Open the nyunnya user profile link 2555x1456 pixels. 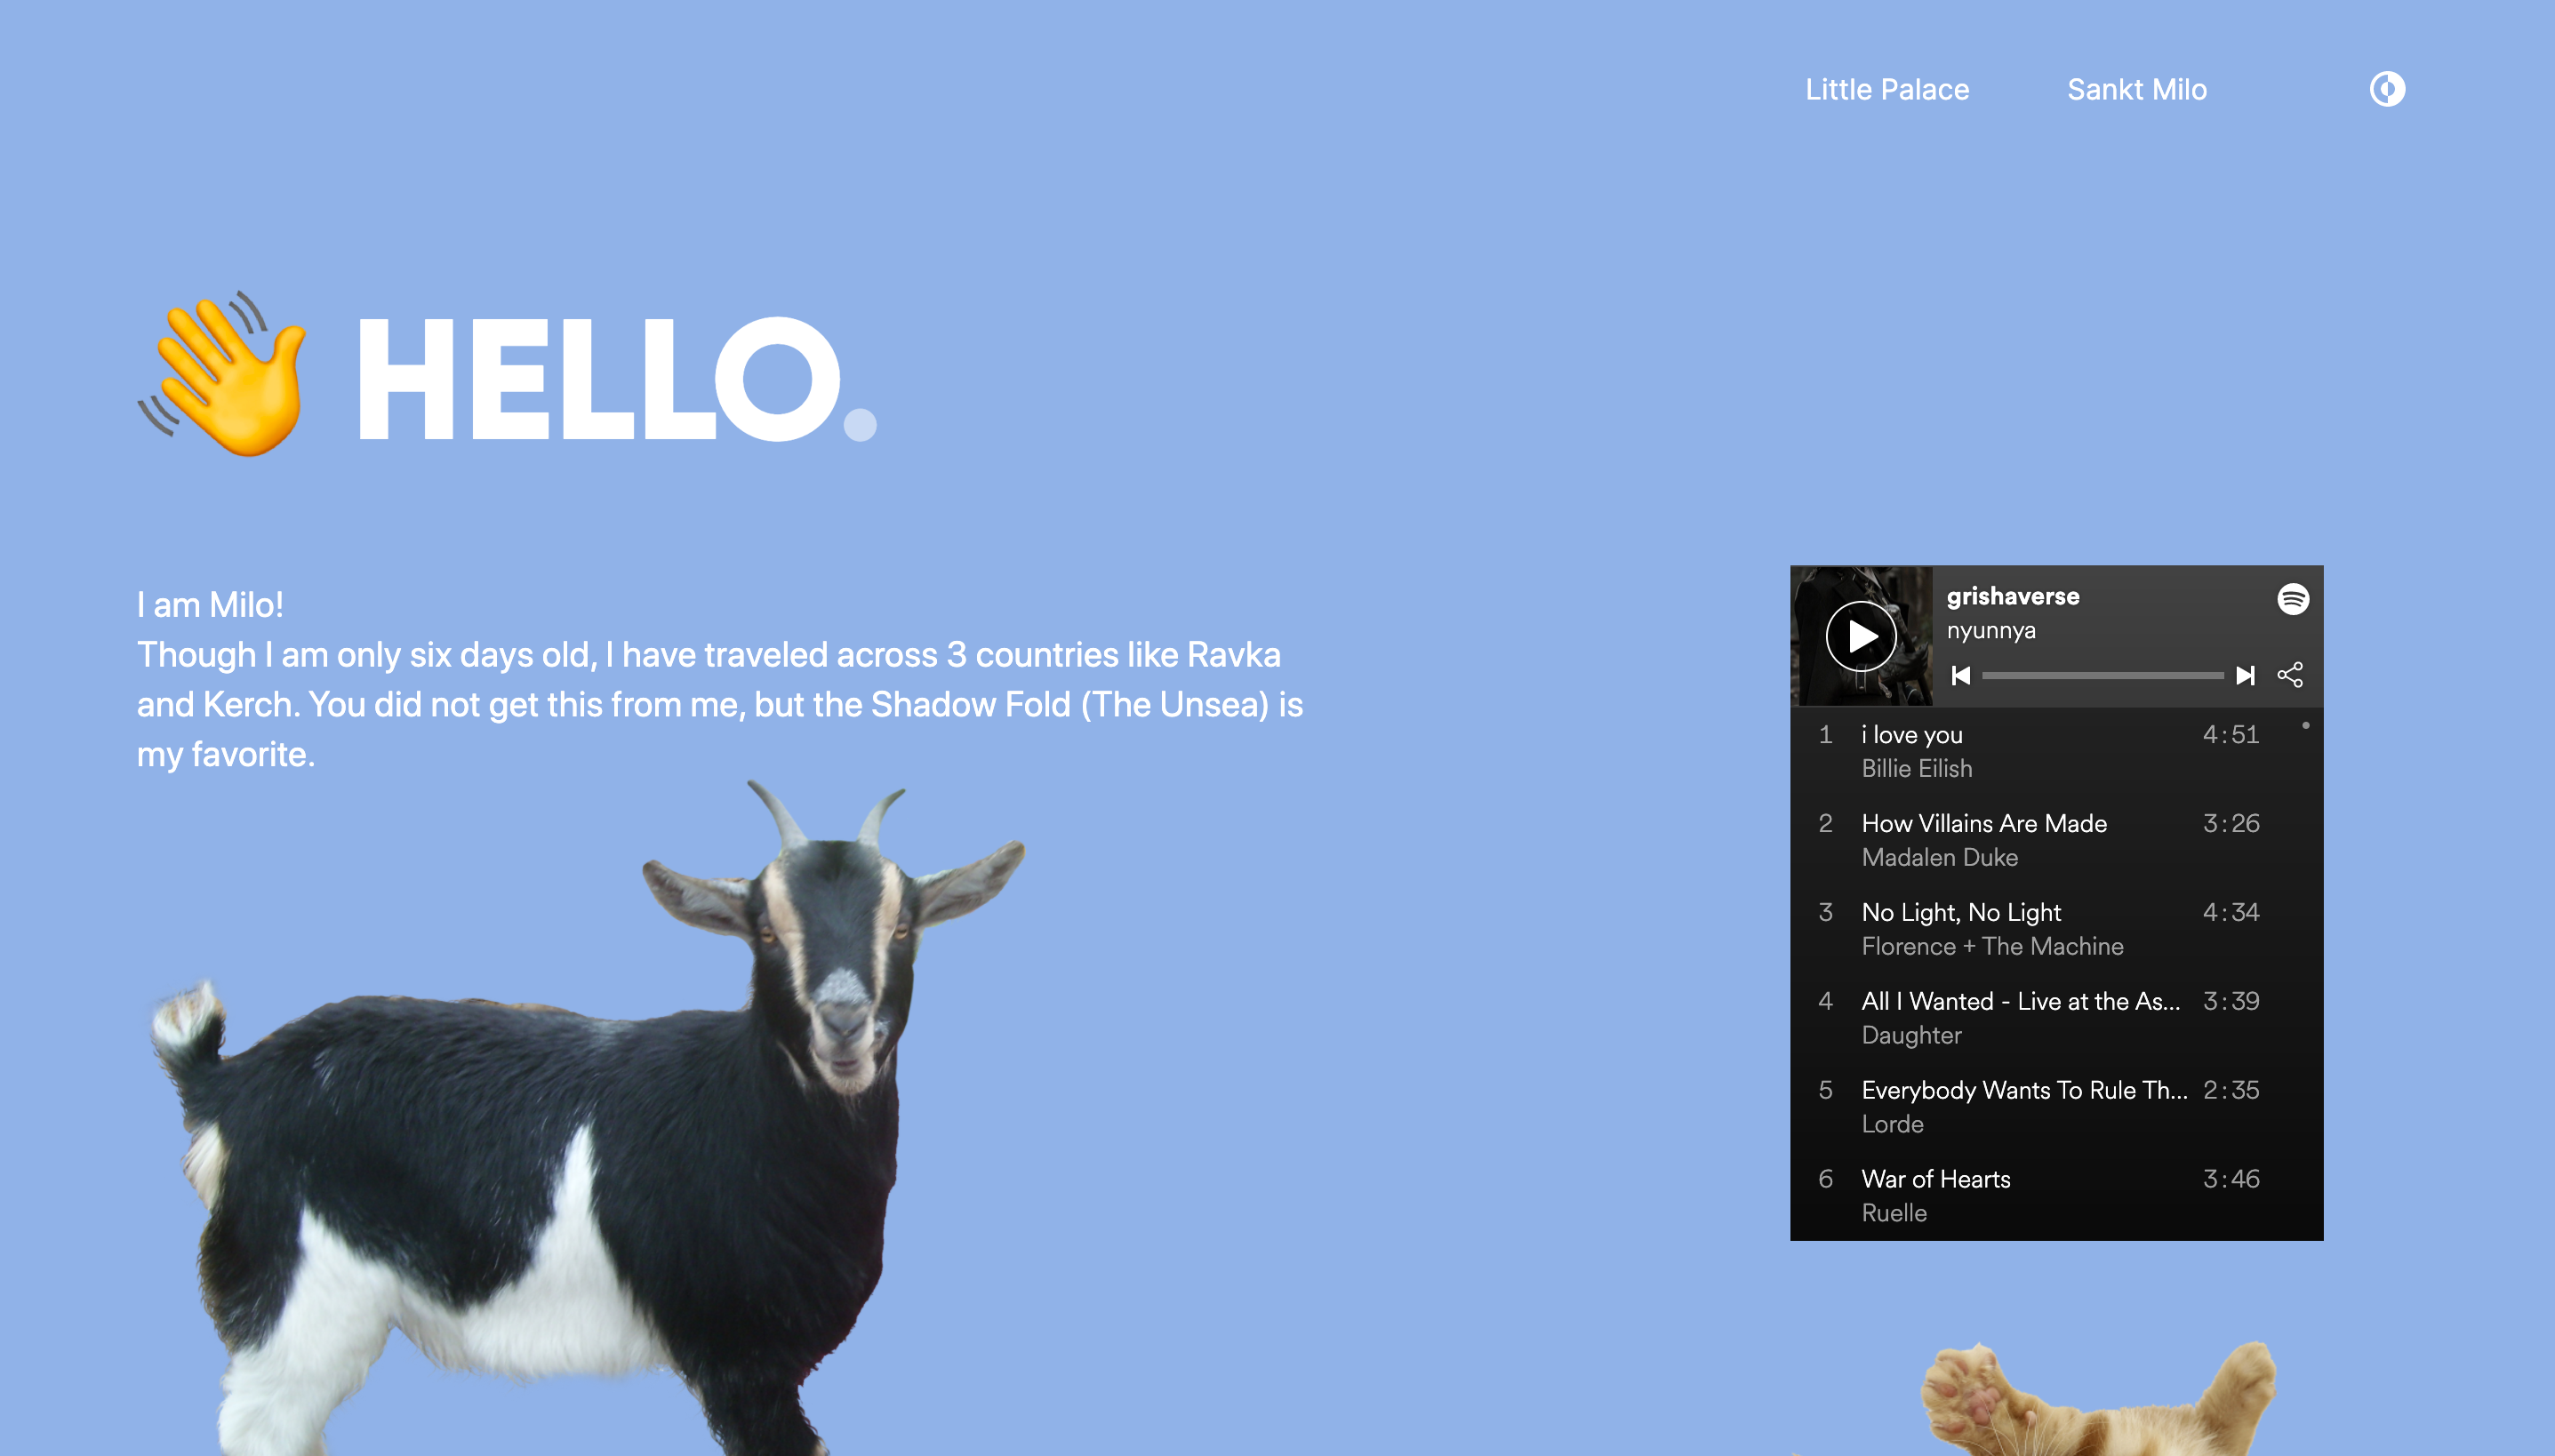tap(1990, 631)
